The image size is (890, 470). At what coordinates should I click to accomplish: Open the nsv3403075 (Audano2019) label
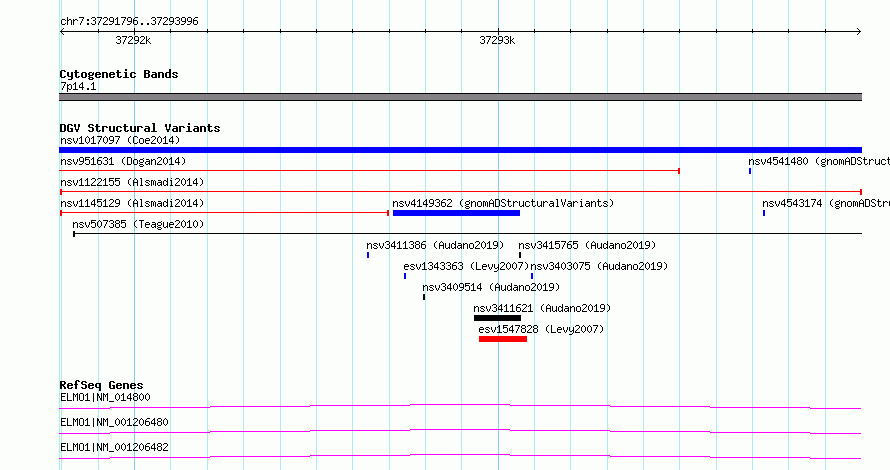coord(599,266)
